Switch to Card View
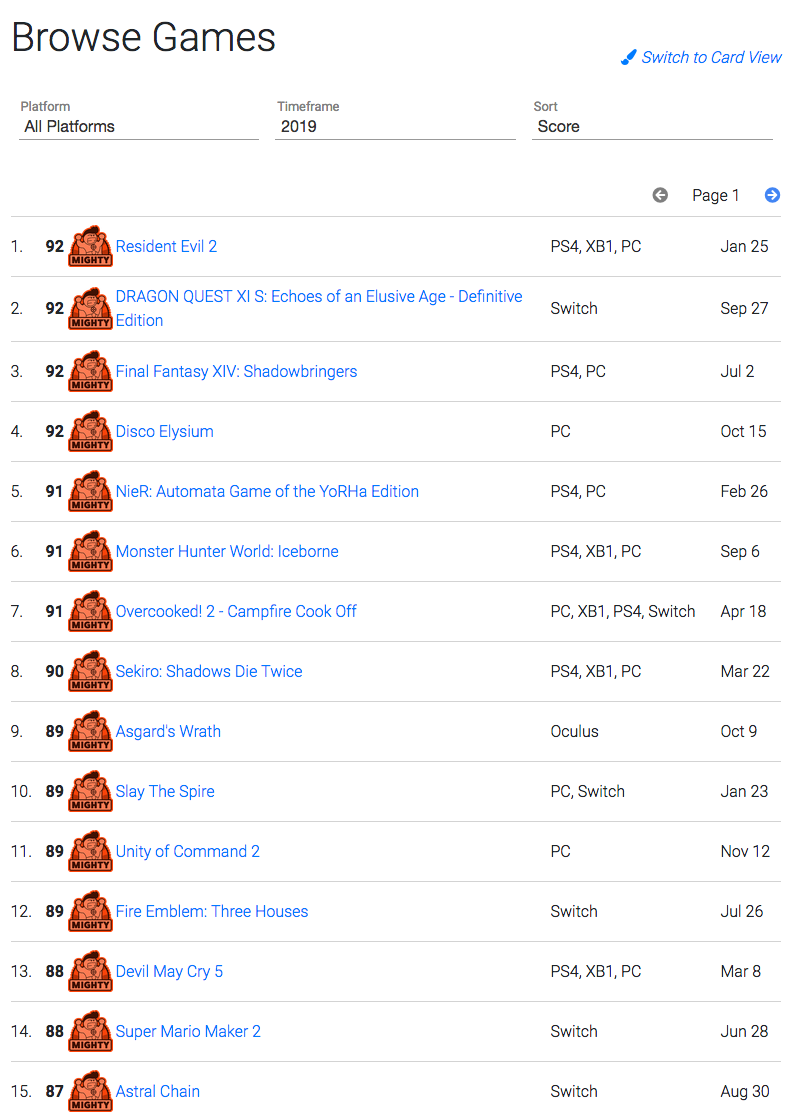This screenshot has width=787, height=1120. point(711,57)
